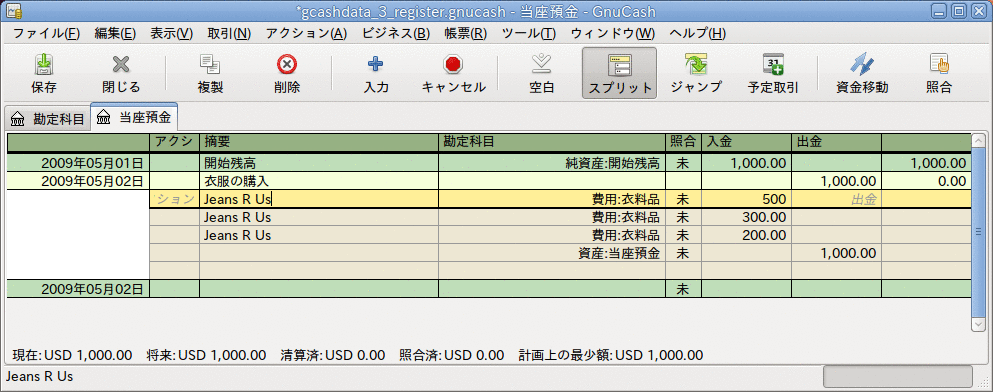Select the 当座預金 tab
993x392 pixels.
pyautogui.click(x=134, y=118)
